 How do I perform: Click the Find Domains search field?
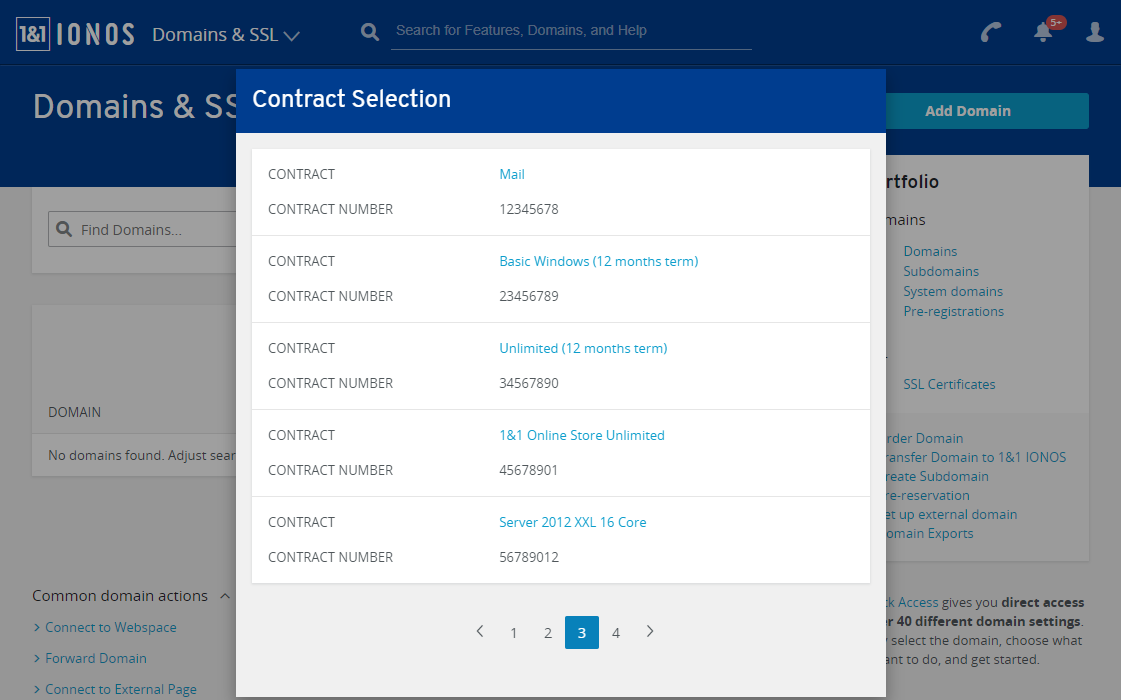142,230
